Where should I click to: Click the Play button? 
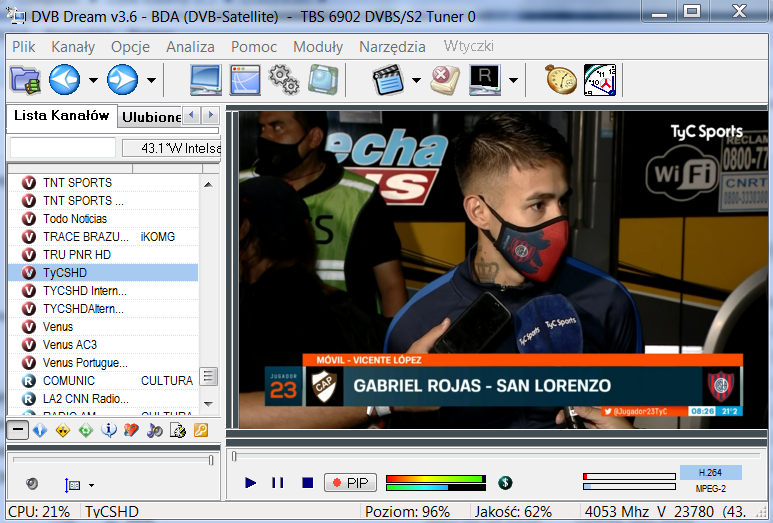click(x=250, y=483)
